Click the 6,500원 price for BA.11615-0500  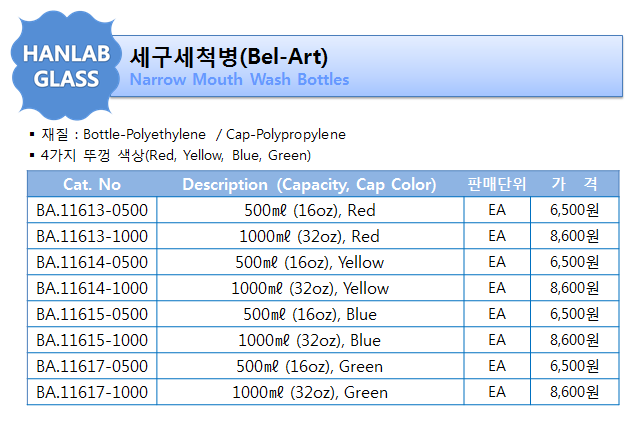click(x=575, y=314)
